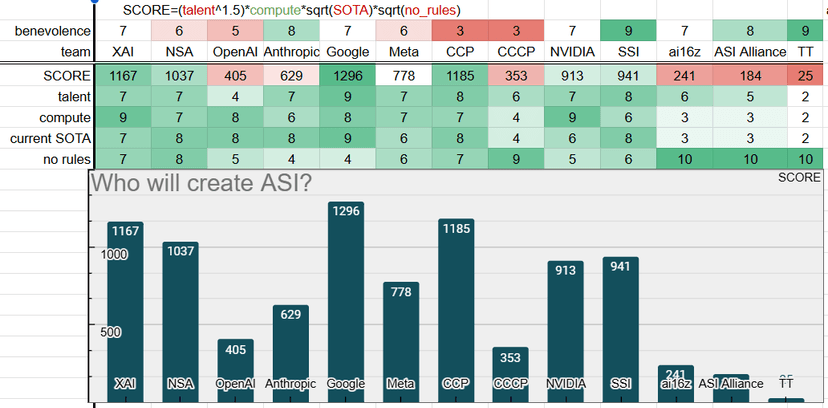The image size is (828, 408).
Task: Select the compute cell 9 for NVIDIA
Action: (572, 118)
